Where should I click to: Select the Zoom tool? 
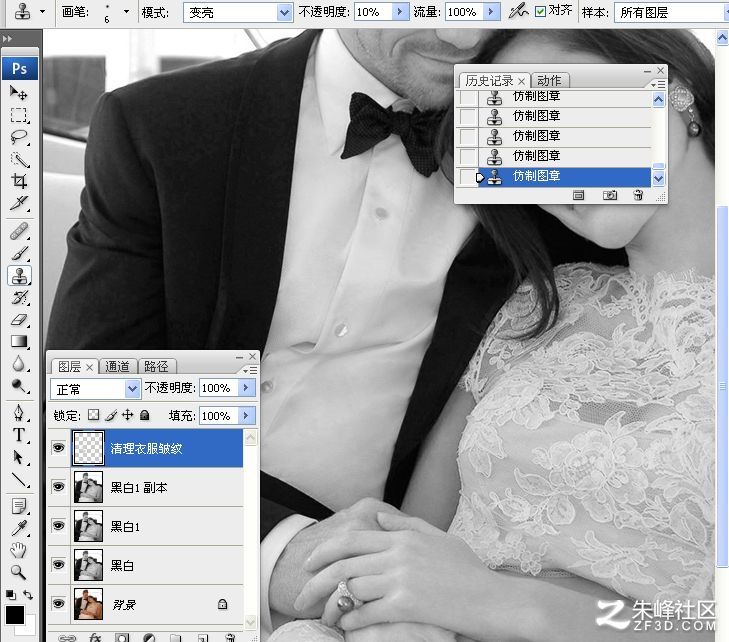coord(19,572)
